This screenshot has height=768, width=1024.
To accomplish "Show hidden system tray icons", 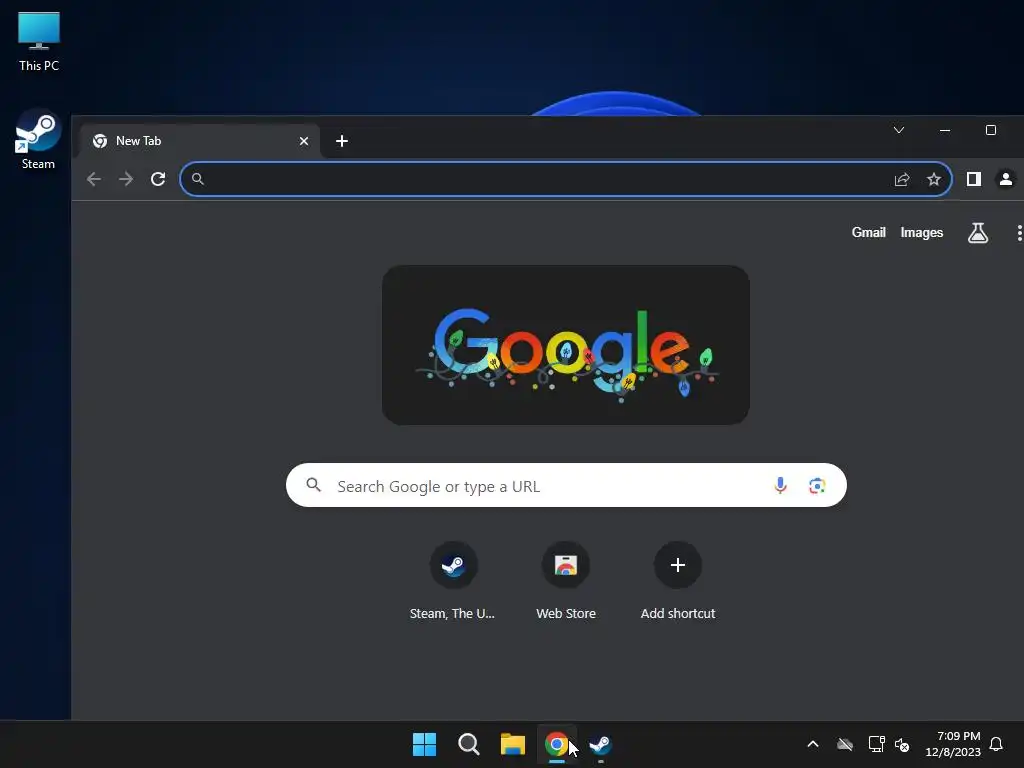I will pos(813,744).
